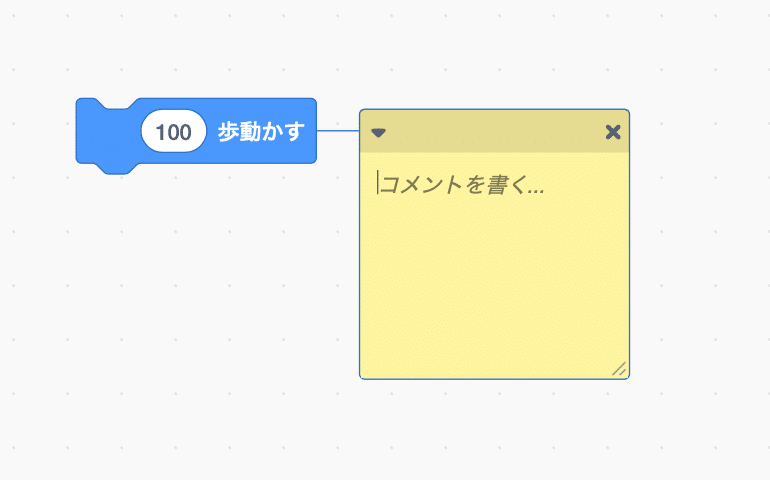Click the comment's diagonal resize handle
The height and width of the screenshot is (480, 770).
click(619, 368)
